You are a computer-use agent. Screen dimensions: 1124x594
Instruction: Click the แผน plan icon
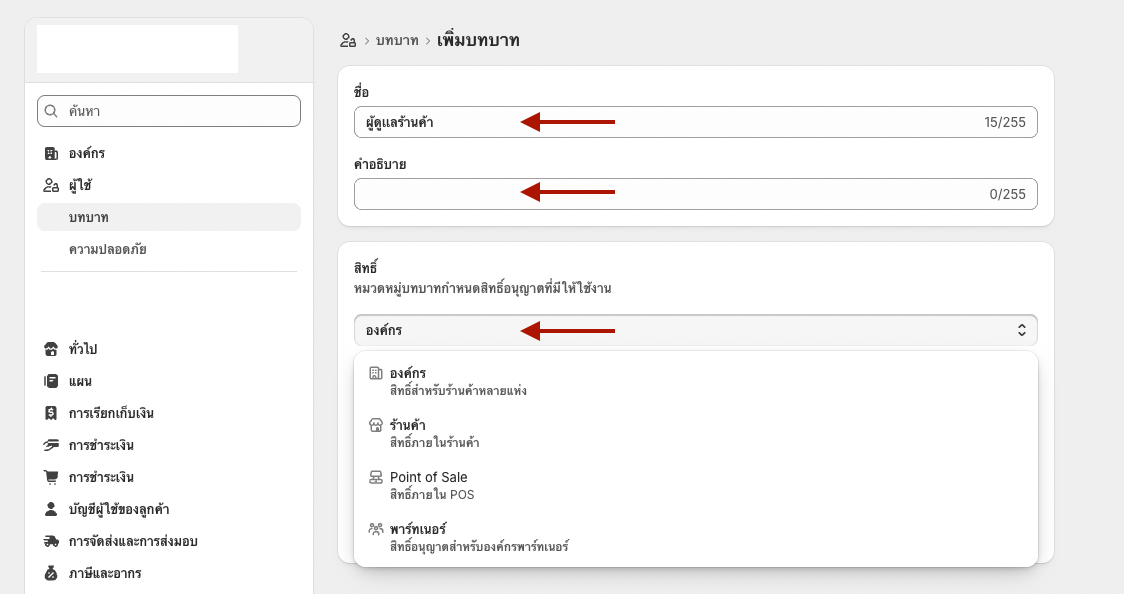[51, 381]
